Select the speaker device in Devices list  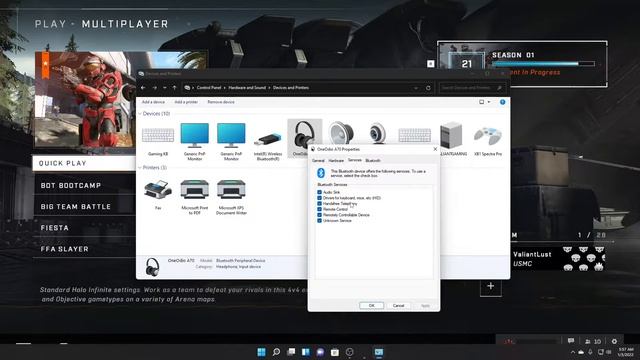(341, 132)
